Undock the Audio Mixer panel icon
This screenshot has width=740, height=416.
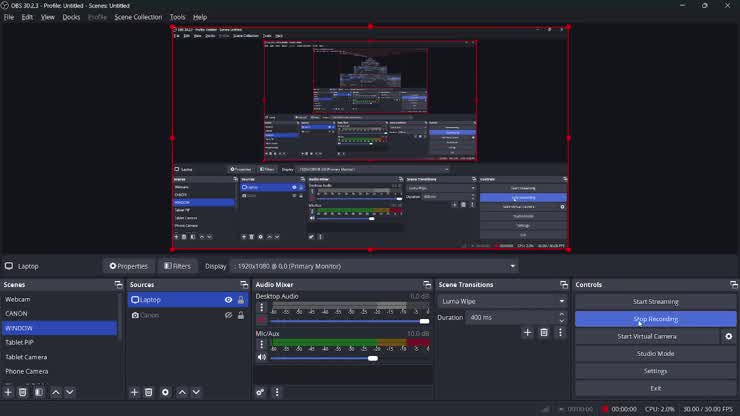point(427,285)
